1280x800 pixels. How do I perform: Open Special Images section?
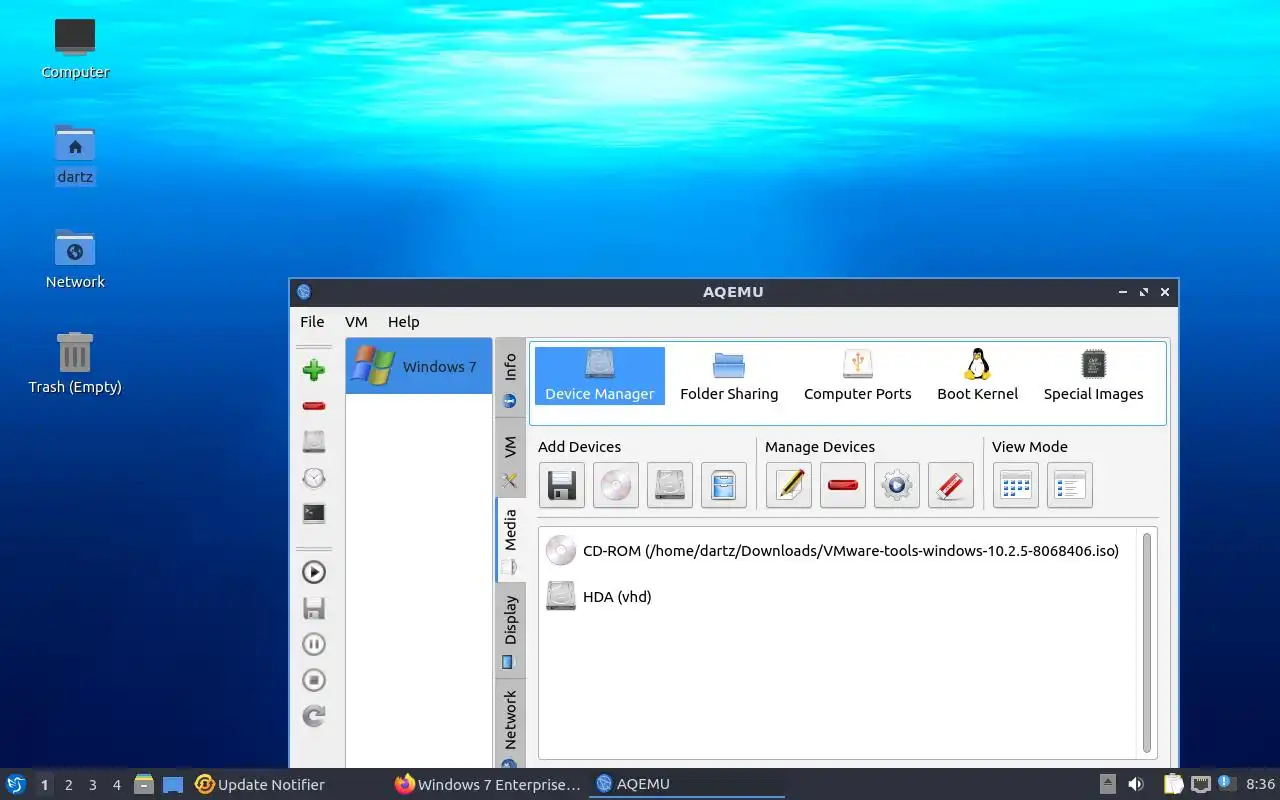(1094, 376)
